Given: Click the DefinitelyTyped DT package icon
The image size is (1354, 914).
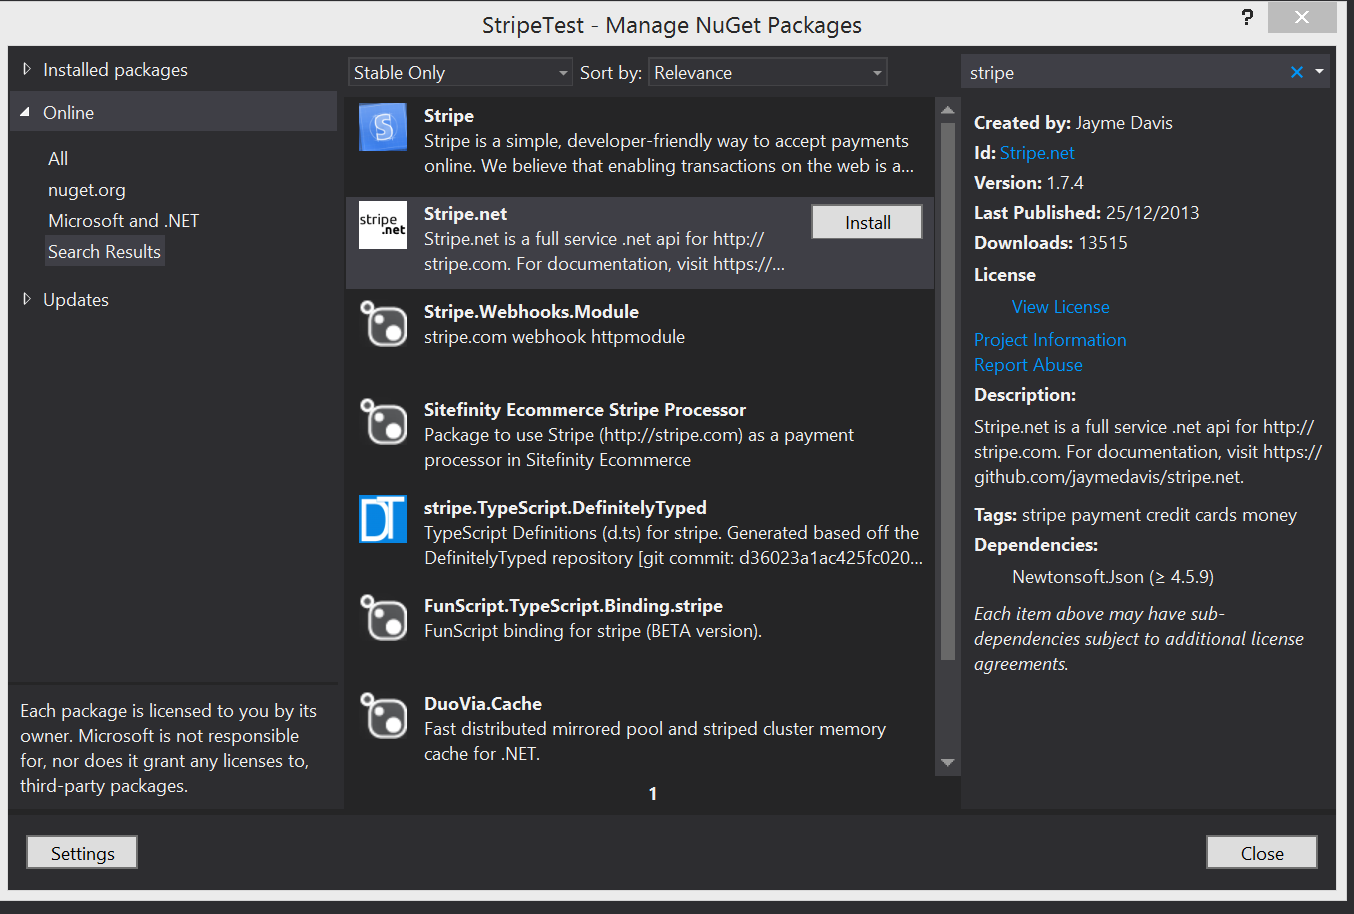Looking at the screenshot, I should pyautogui.click(x=383, y=519).
